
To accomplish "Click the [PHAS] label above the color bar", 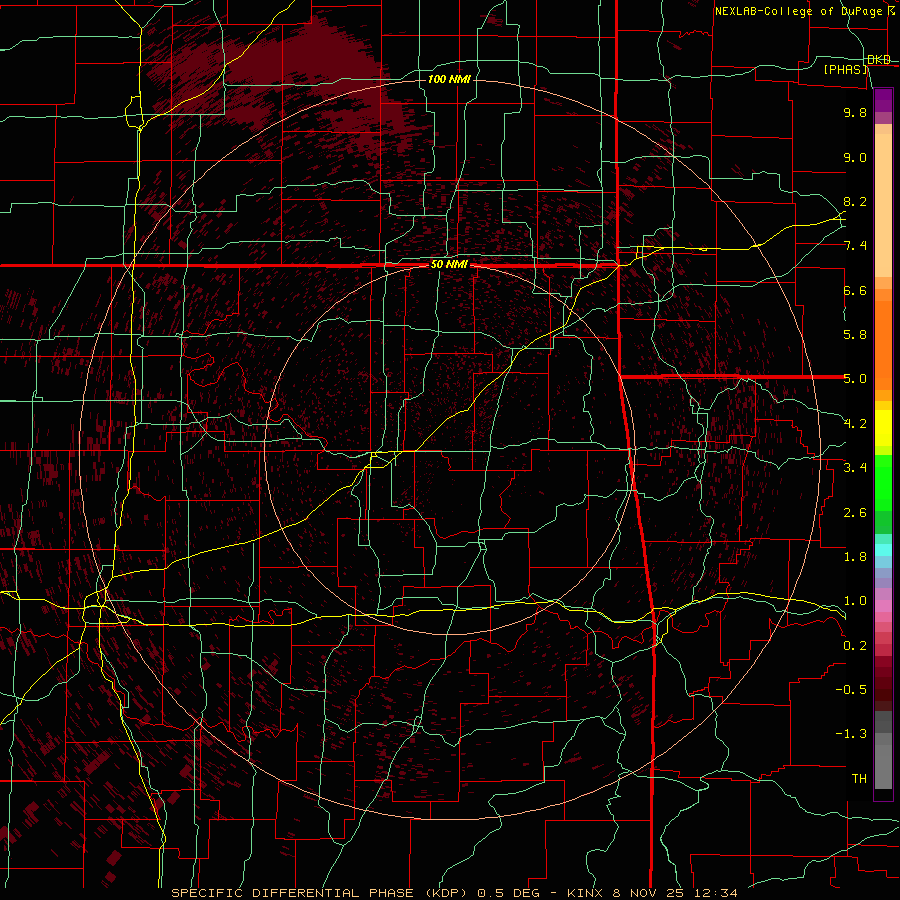I will pos(846,69).
